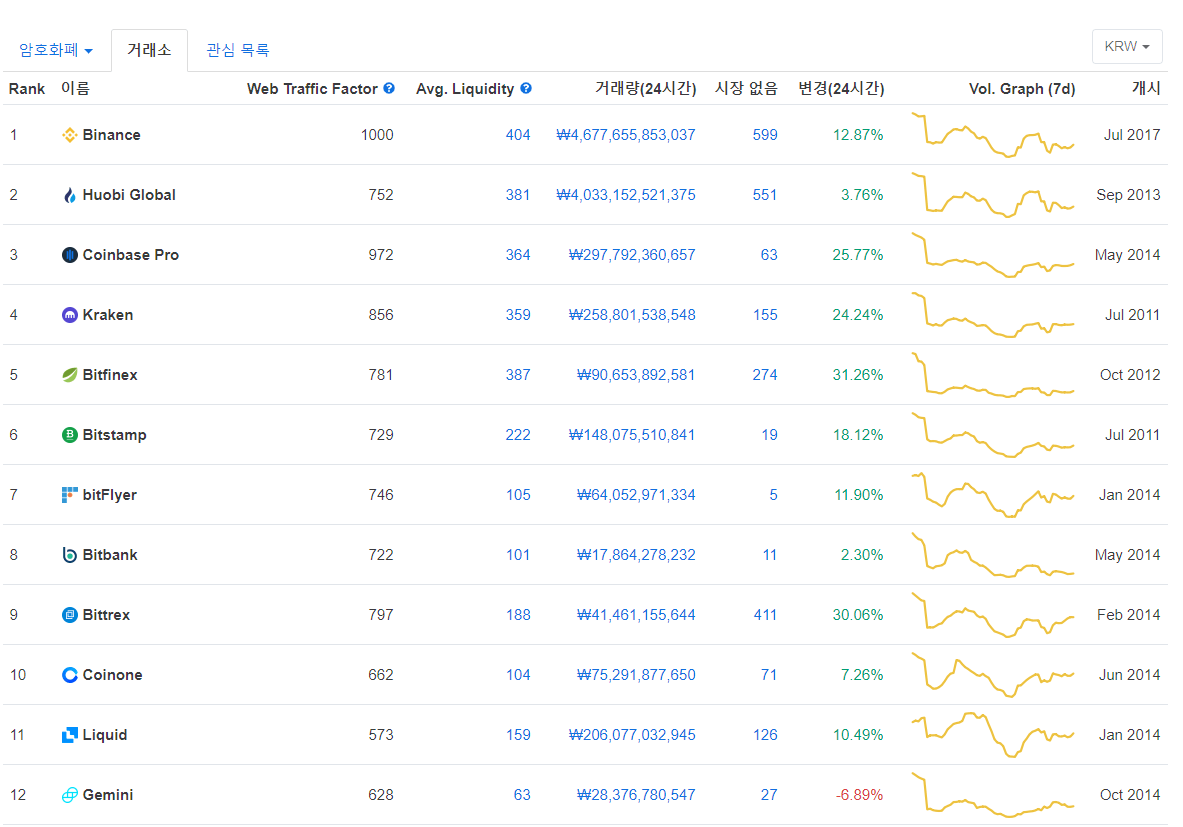Click the Kraken purple logo icon
The height and width of the screenshot is (827, 1183).
coord(70,315)
